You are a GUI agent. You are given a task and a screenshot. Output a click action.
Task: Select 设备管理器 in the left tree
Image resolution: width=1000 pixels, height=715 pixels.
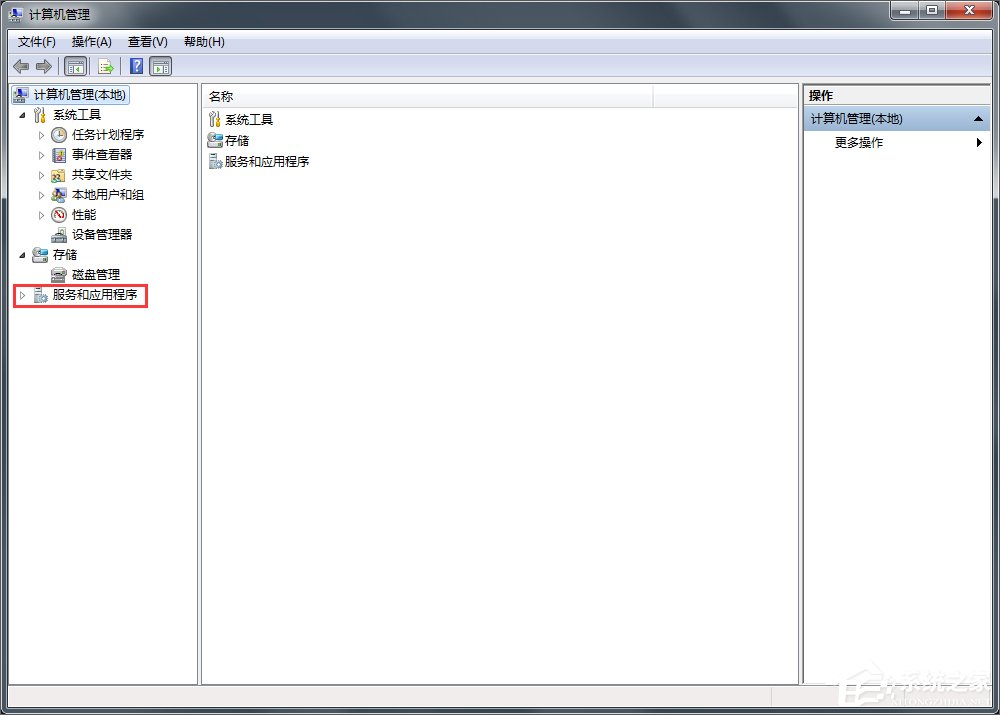click(x=95, y=234)
